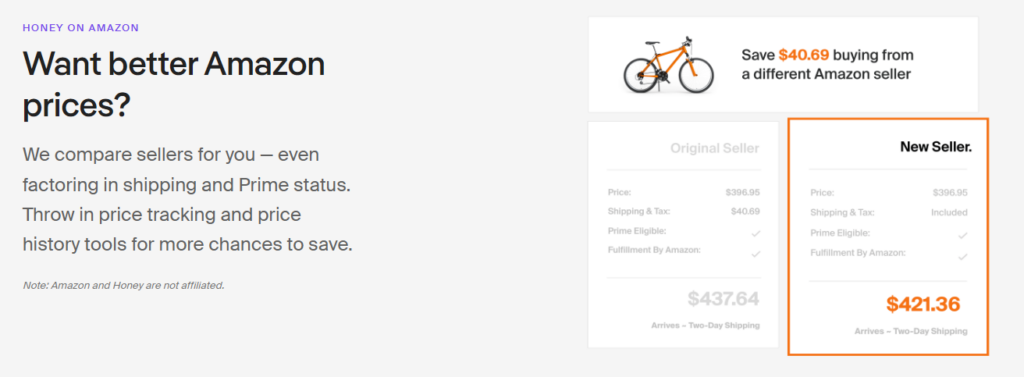Image resolution: width=1024 pixels, height=377 pixels.
Task: Click the Want better Amazon prices heading
Action: [174, 84]
